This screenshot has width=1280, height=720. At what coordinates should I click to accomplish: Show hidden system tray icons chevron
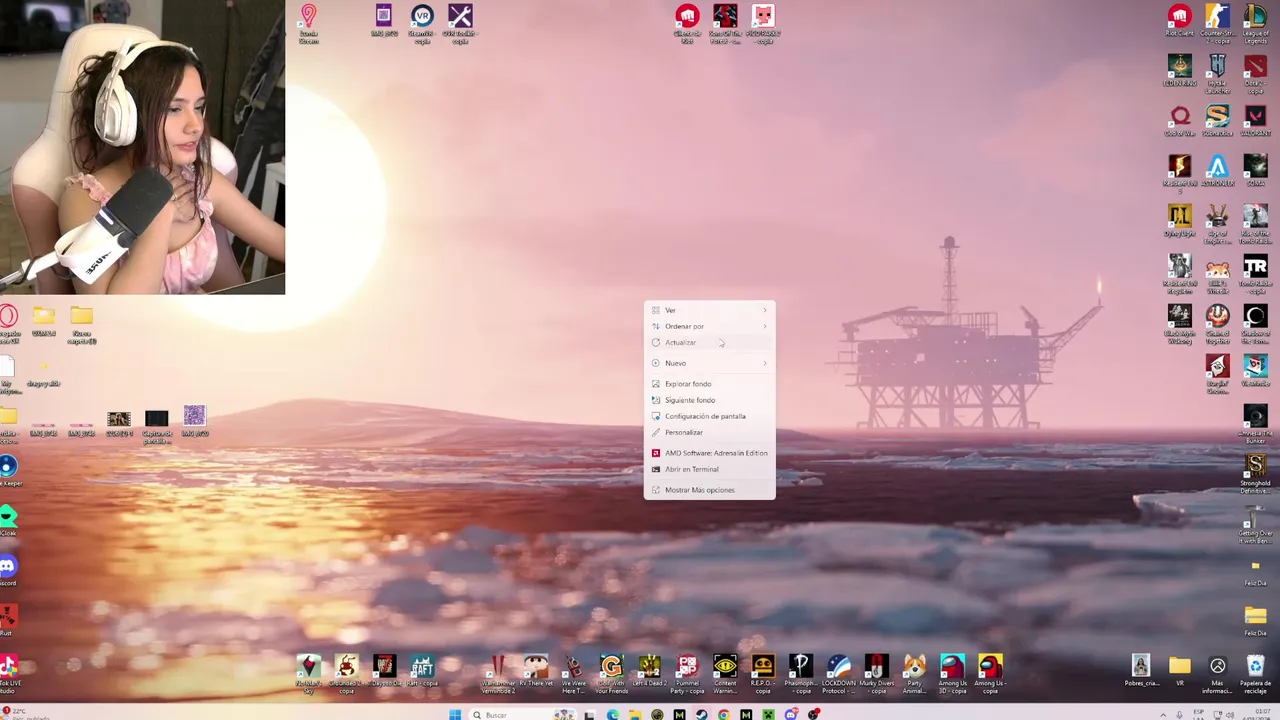pyautogui.click(x=1163, y=714)
